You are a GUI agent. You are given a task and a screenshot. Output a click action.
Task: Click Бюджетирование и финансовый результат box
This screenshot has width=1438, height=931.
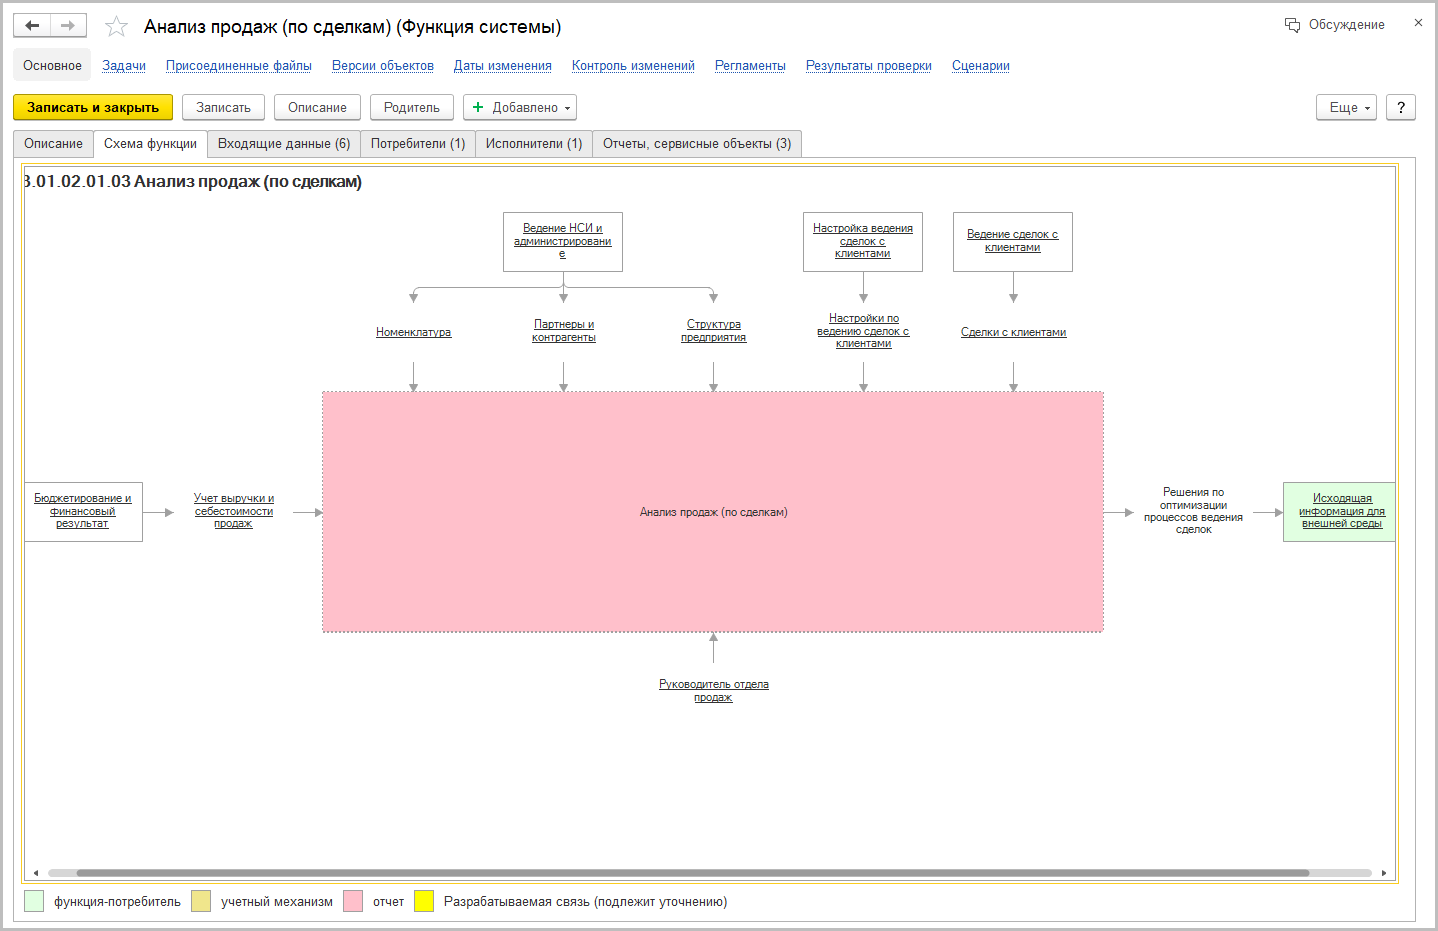coord(83,511)
